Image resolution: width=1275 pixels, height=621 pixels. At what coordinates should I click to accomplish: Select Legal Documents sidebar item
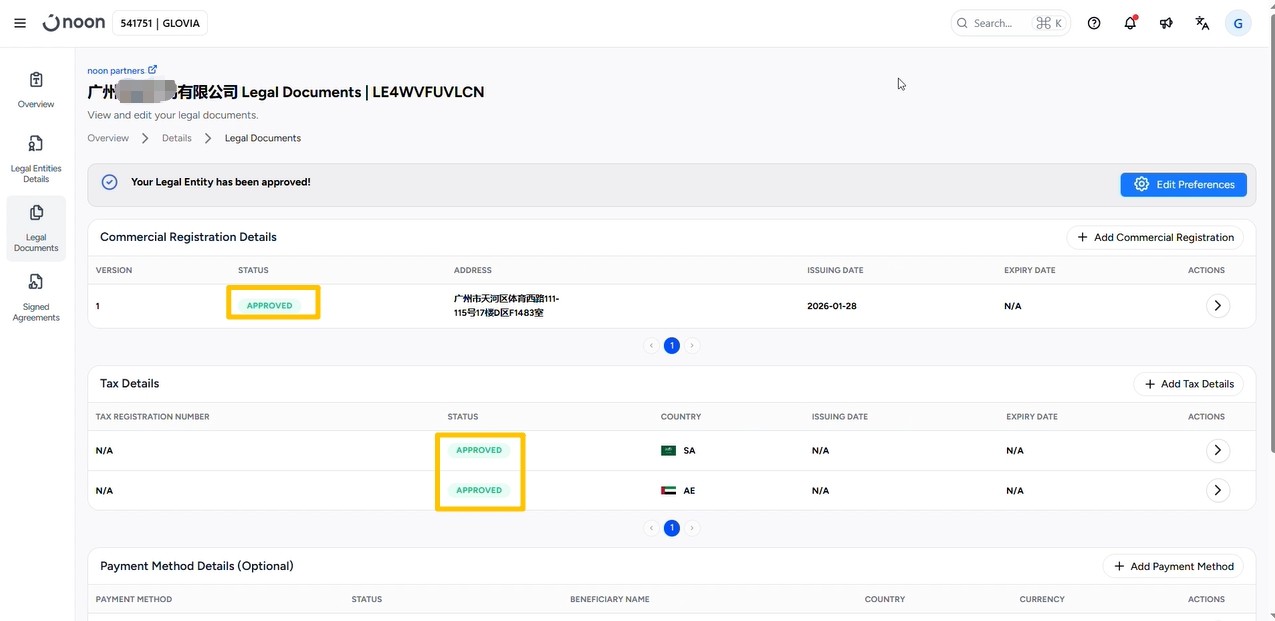point(36,228)
